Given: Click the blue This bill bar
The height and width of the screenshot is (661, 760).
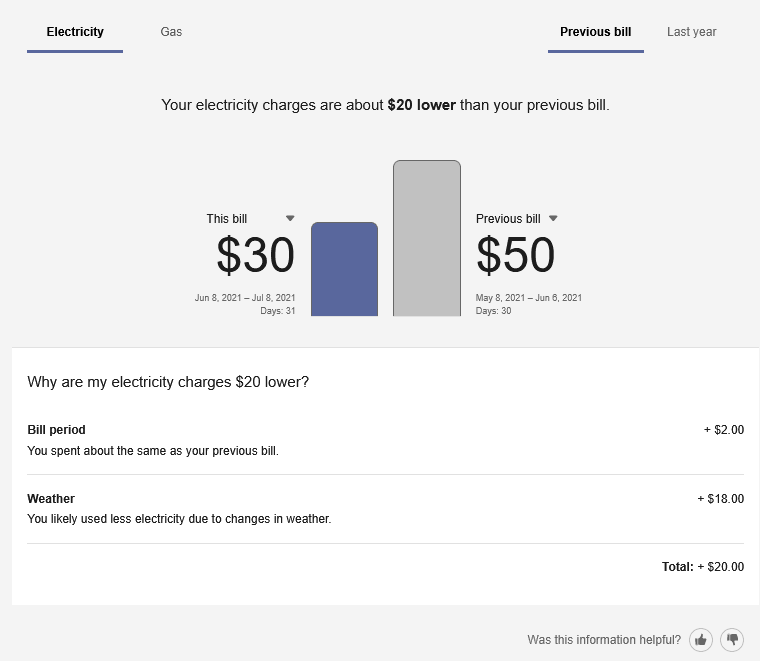Looking at the screenshot, I should click(x=344, y=270).
